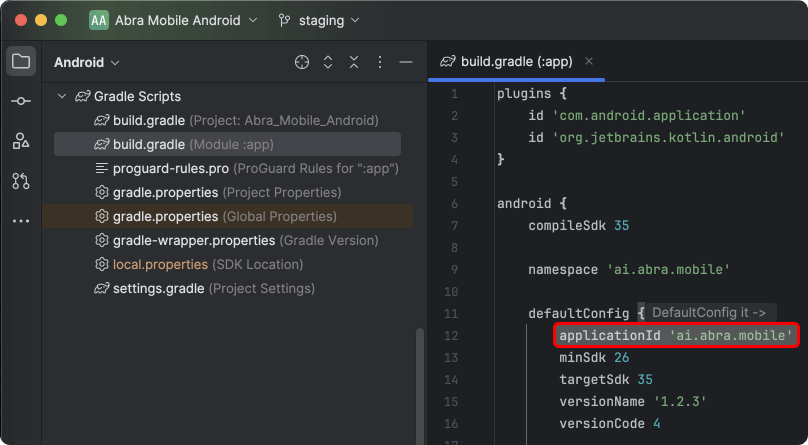Close the build.gradle (:app) tab
This screenshot has height=445, width=808.
pos(589,61)
